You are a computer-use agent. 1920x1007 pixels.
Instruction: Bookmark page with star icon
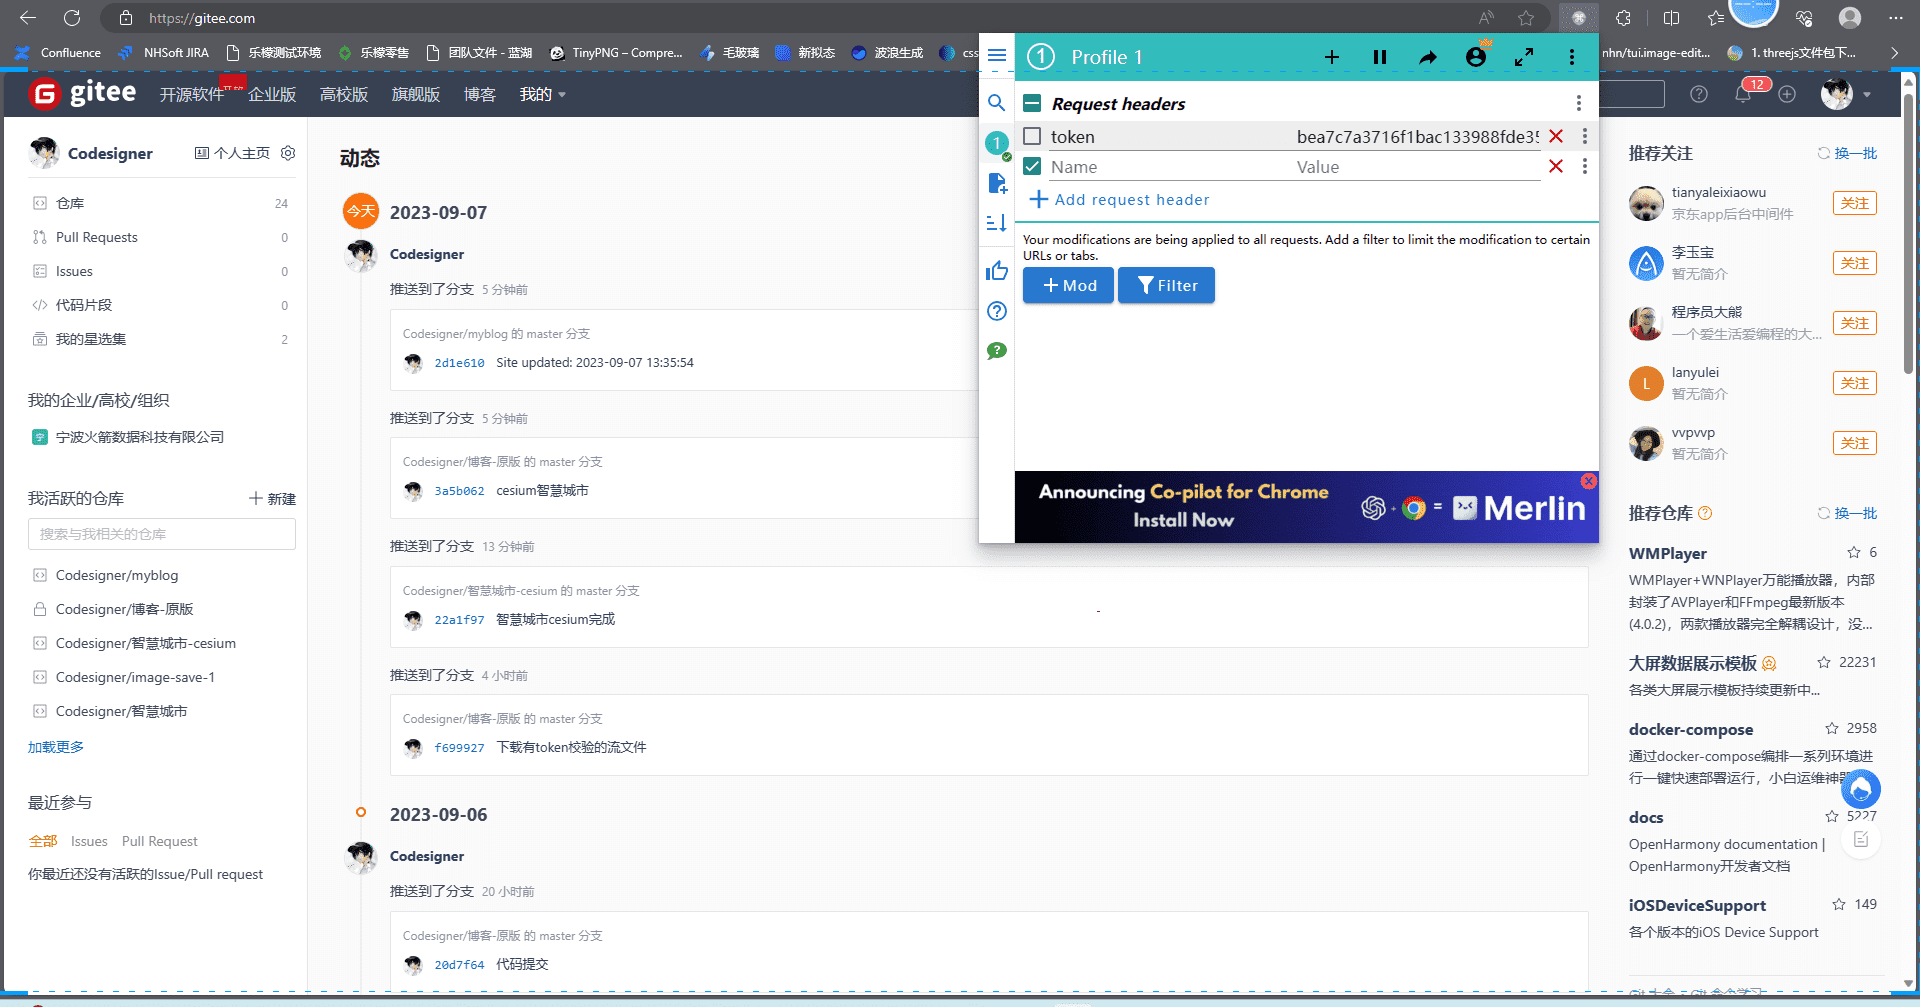click(1526, 18)
